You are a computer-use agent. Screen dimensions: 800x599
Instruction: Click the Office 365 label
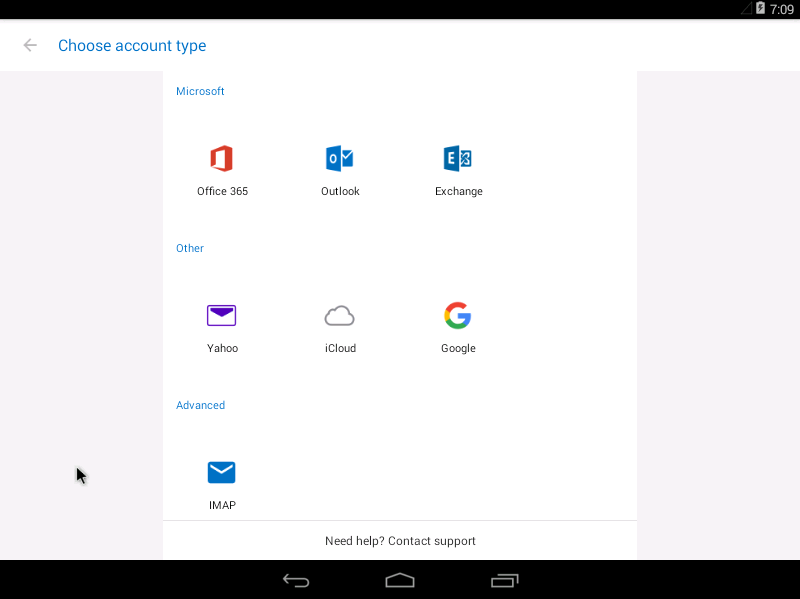coord(222,191)
